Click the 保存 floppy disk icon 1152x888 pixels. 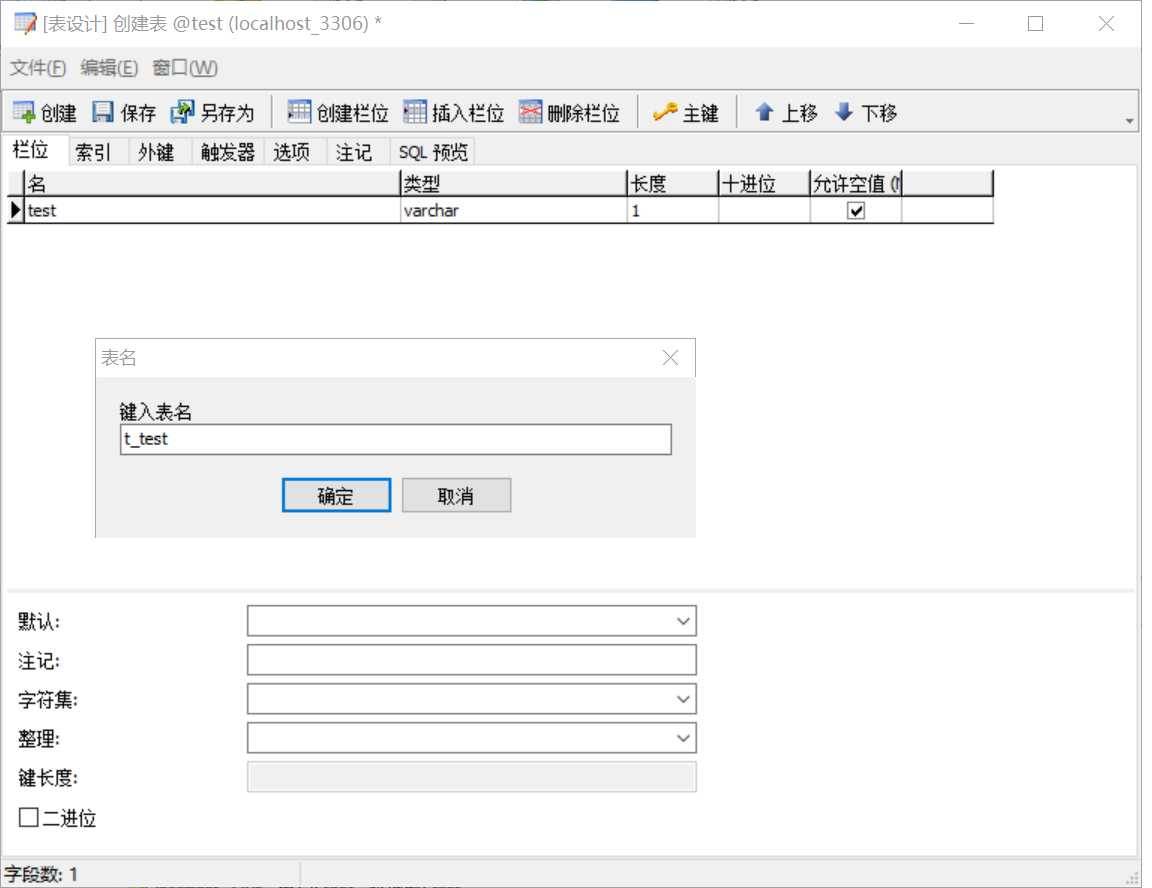(103, 112)
